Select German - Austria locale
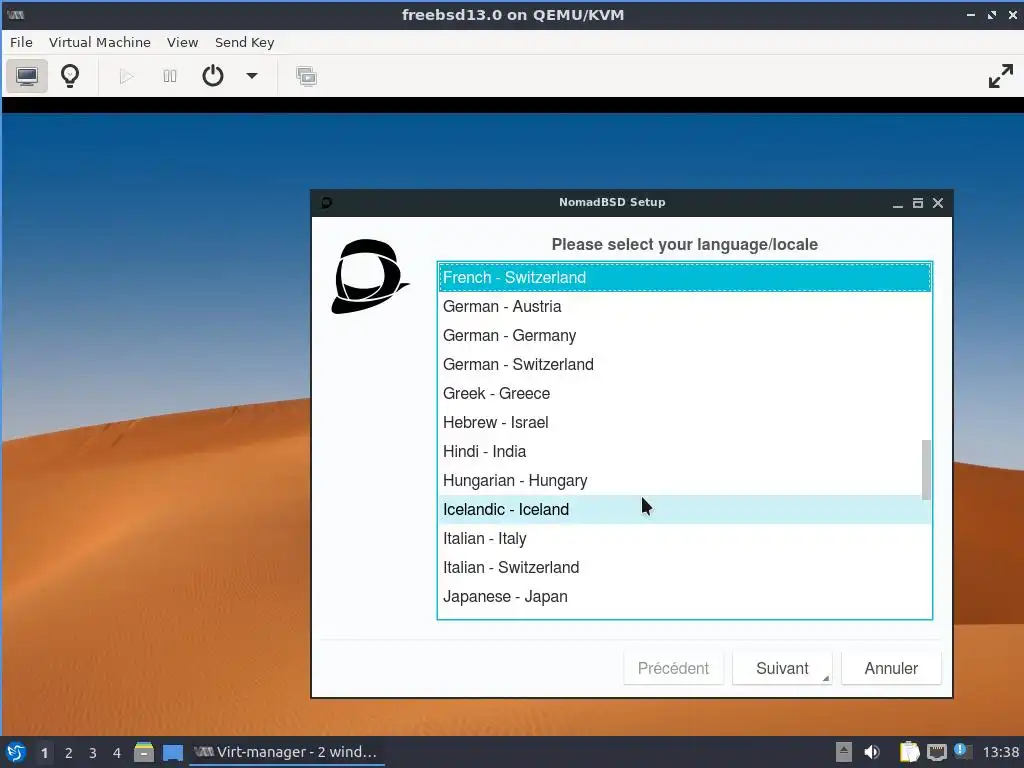This screenshot has height=768, width=1024. (x=684, y=306)
